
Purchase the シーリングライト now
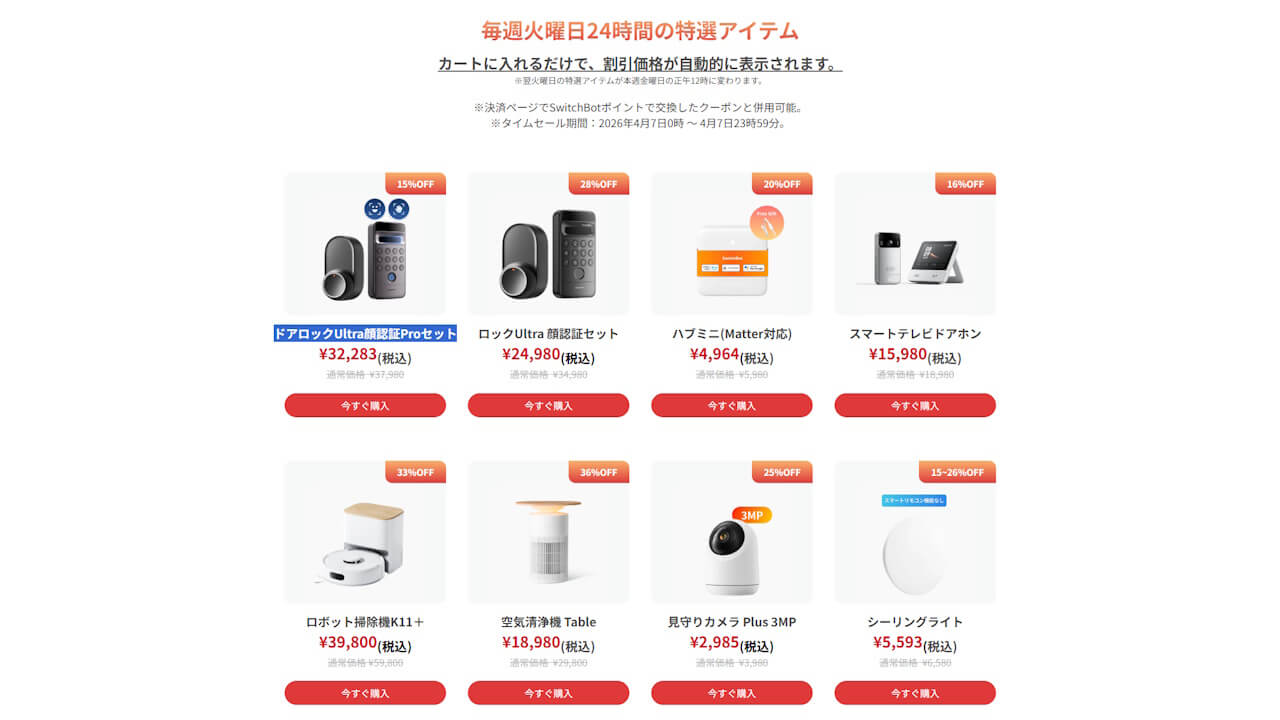(x=915, y=693)
